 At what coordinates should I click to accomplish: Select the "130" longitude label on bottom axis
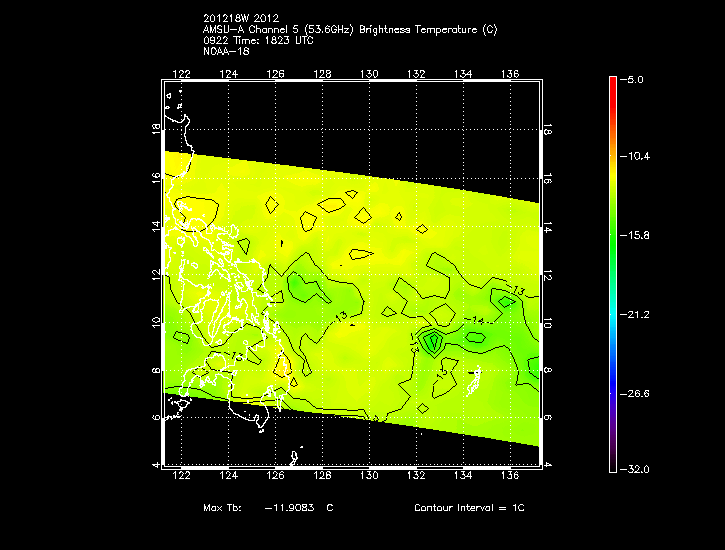(369, 475)
